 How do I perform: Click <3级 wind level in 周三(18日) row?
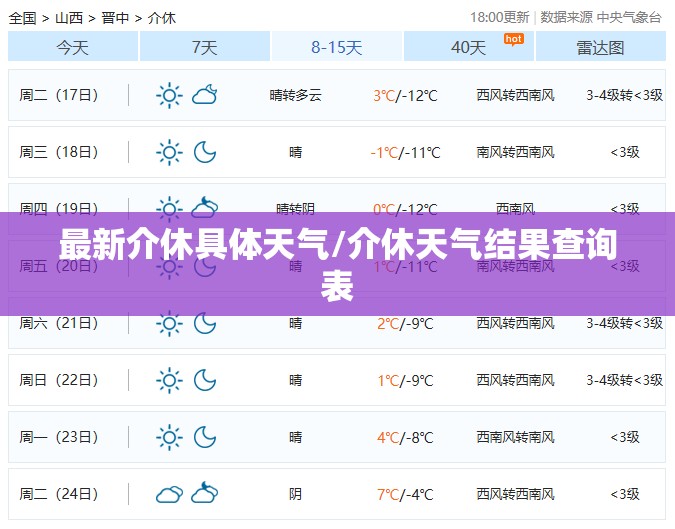tap(625, 152)
